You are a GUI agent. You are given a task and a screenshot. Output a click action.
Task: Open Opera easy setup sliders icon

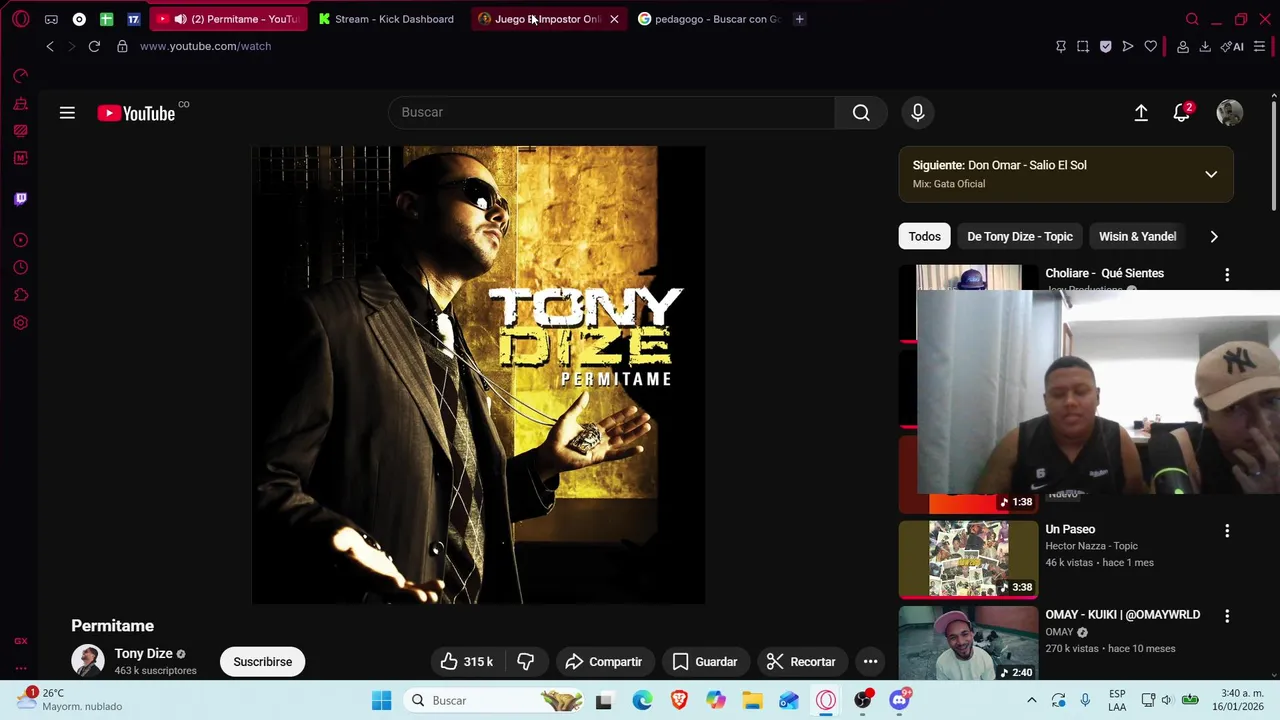(x=1260, y=46)
